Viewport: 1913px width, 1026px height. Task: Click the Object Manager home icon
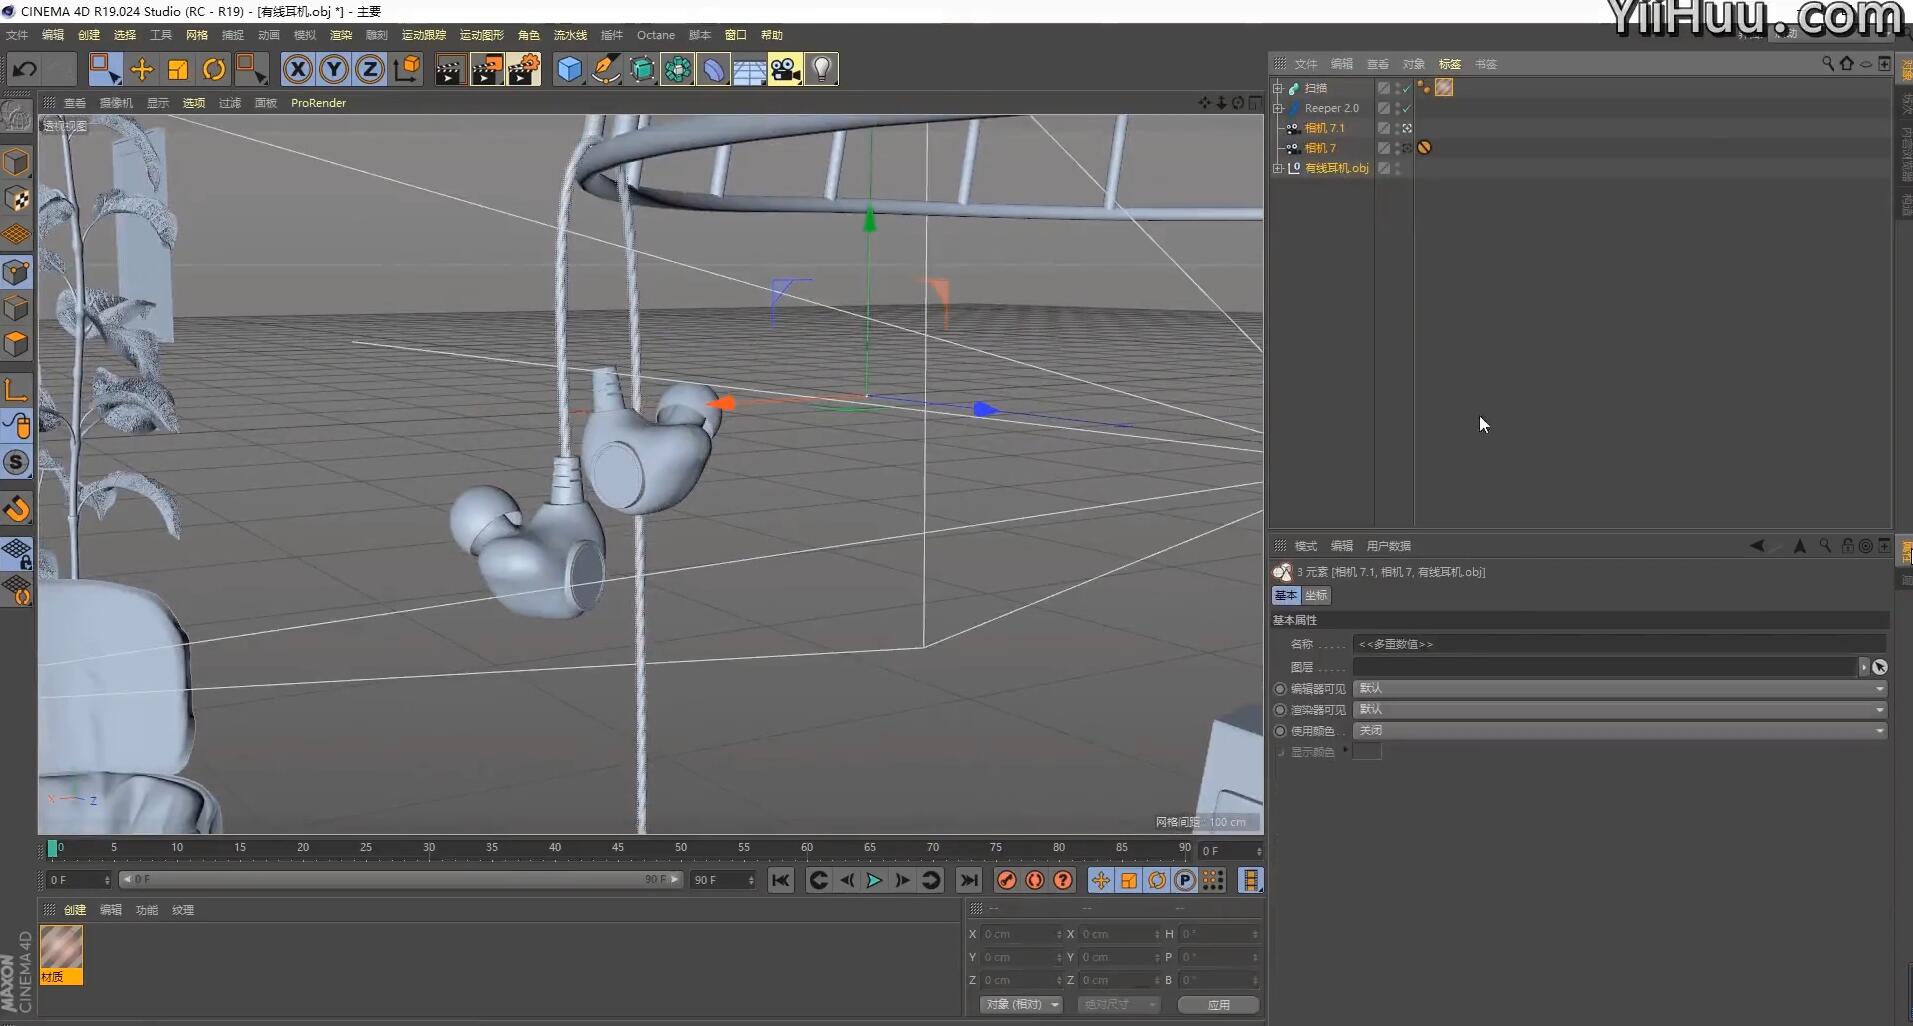tap(1847, 64)
